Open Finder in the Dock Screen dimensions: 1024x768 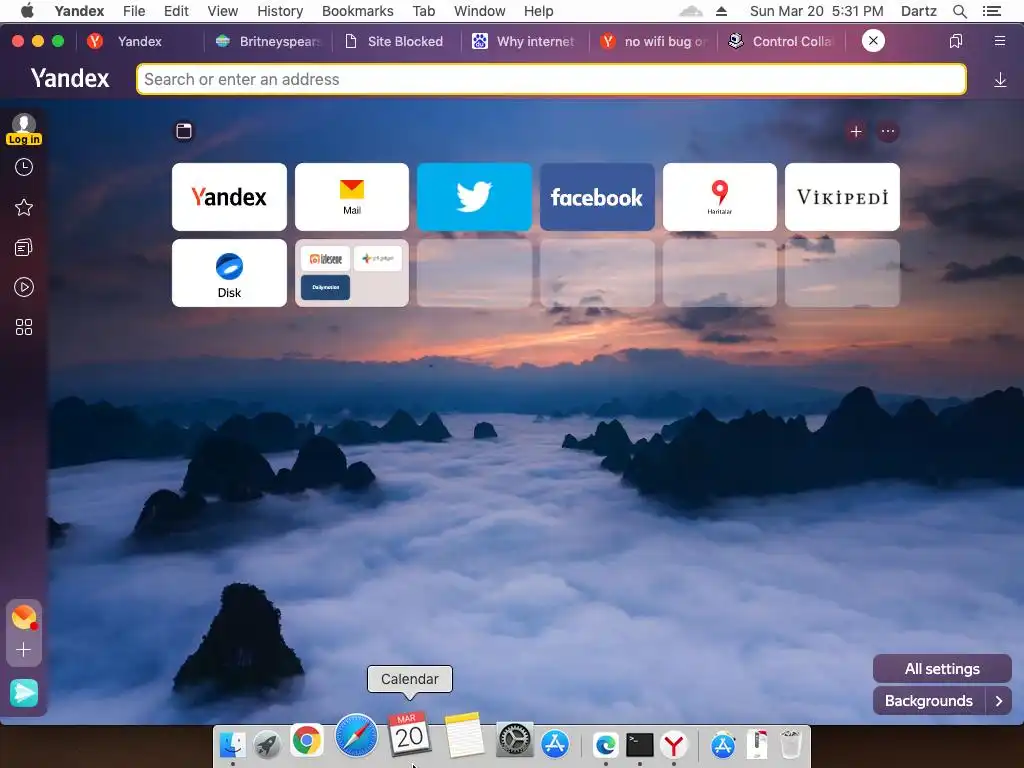pos(232,744)
